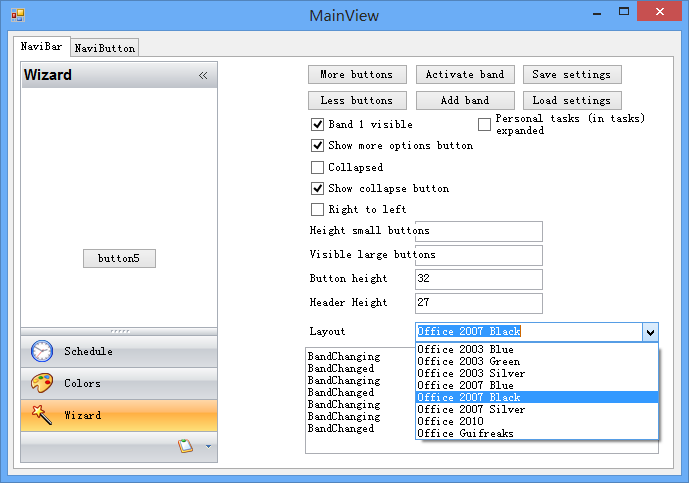This screenshot has height=483, width=689.
Task: Uncheck Band 1 visible
Action: 317,124
